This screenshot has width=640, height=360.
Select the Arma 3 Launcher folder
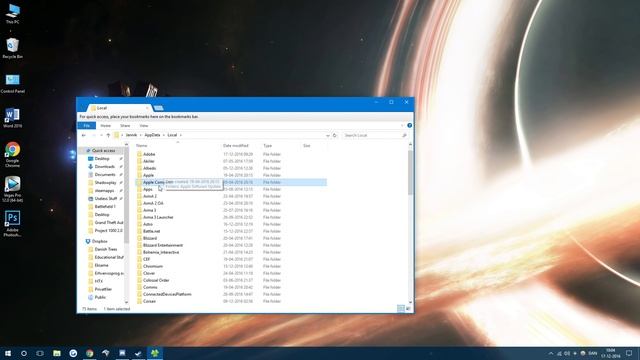pyautogui.click(x=158, y=217)
